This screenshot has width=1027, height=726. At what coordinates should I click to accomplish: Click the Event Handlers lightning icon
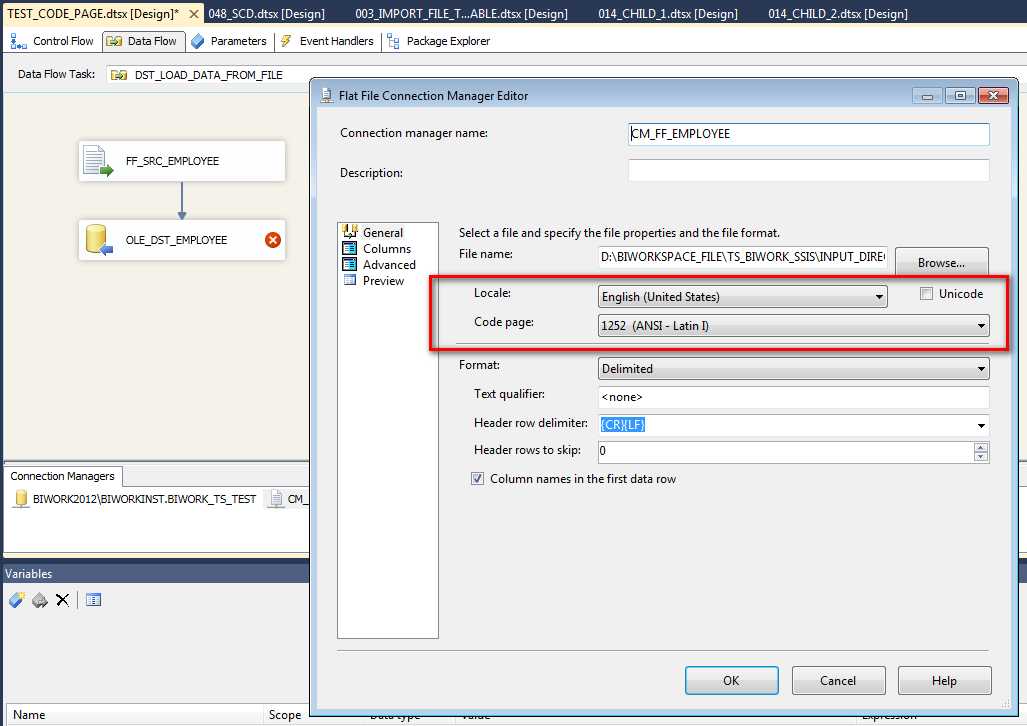tap(286, 41)
